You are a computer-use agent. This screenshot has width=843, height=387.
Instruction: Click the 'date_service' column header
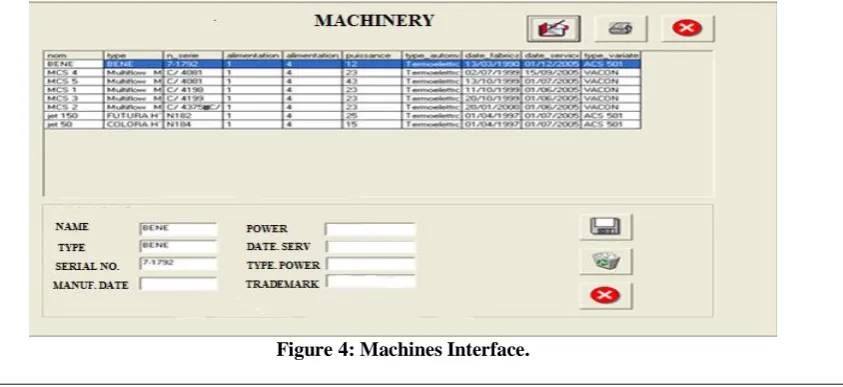click(551, 55)
